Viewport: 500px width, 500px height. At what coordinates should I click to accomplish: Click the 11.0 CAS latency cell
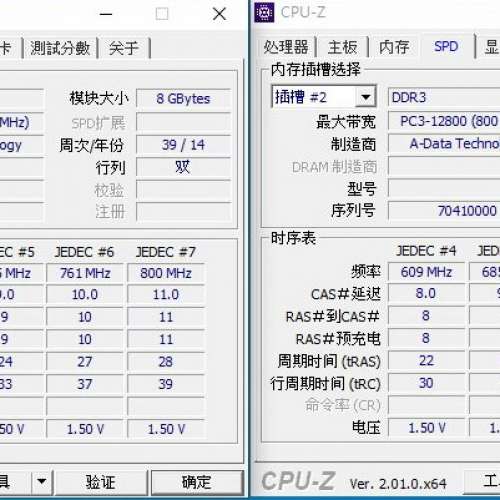[166, 295]
